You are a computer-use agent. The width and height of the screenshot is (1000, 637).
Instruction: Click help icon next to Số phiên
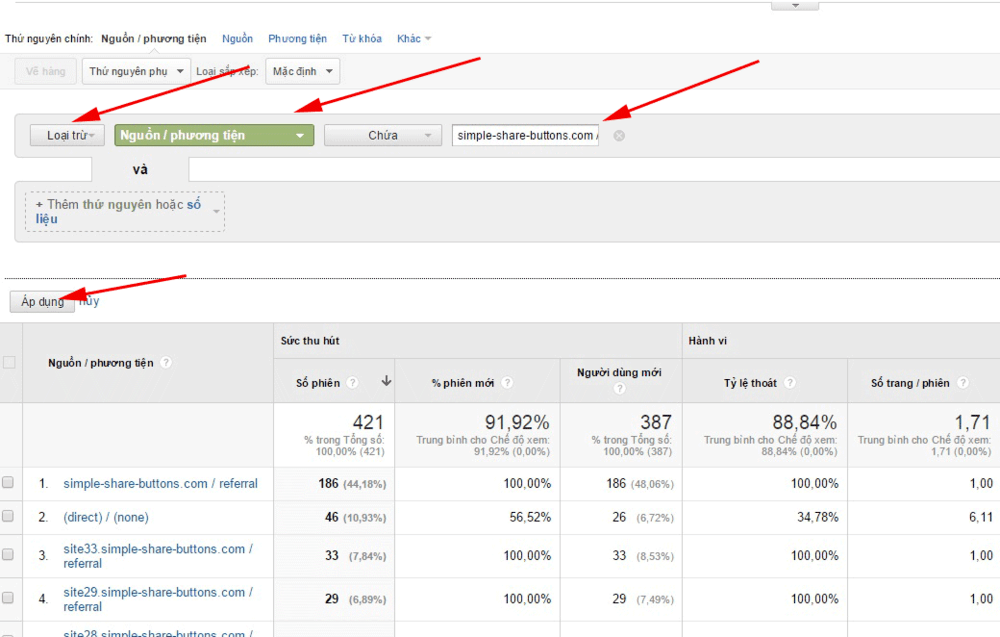(352, 383)
